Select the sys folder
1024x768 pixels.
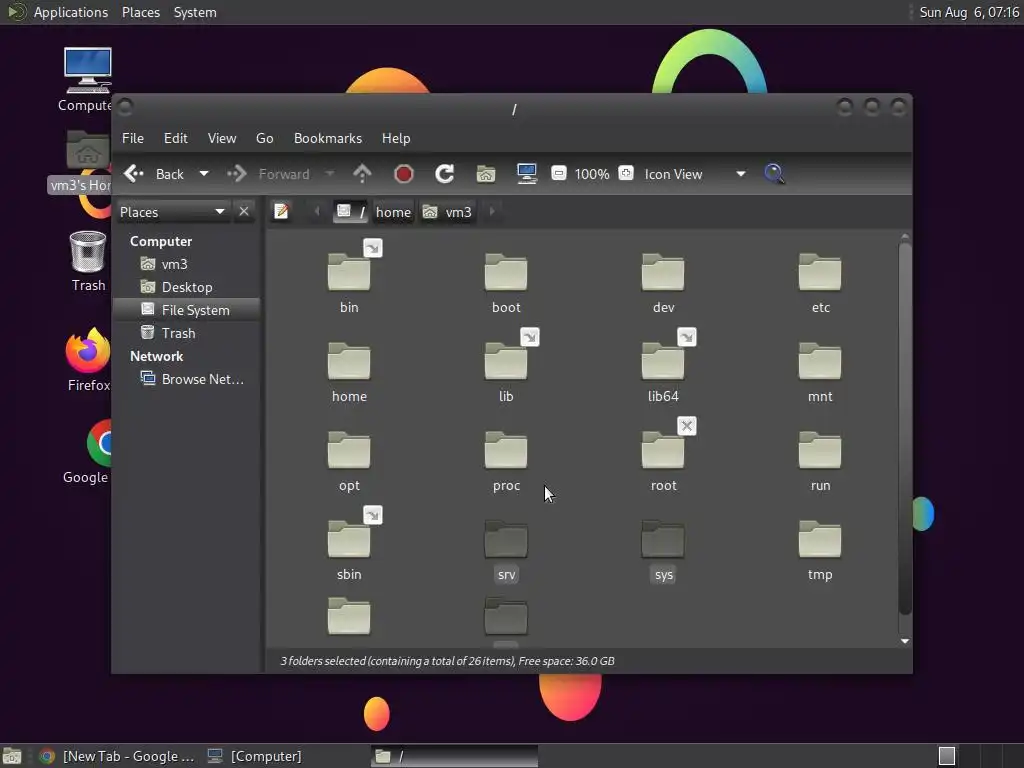pyautogui.click(x=663, y=539)
